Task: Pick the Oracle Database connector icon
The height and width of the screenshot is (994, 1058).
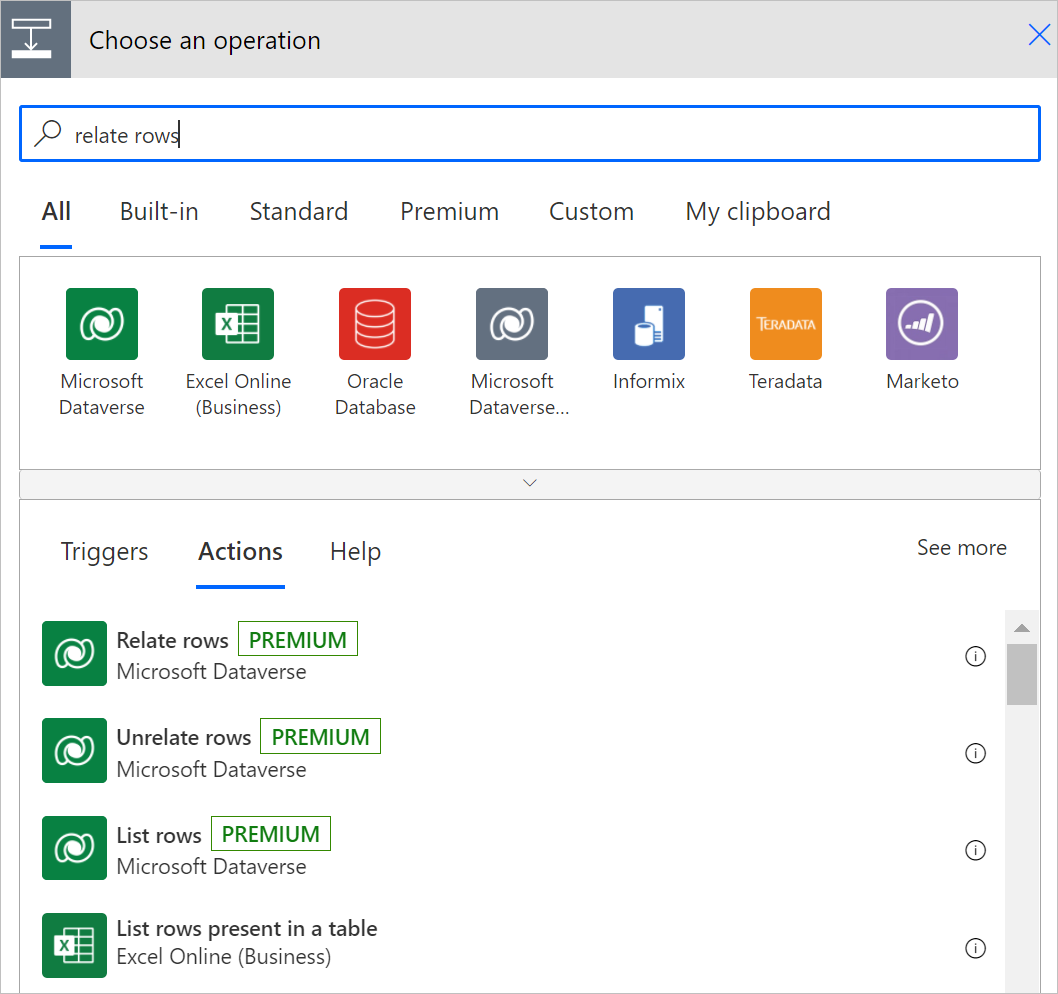Action: [375, 324]
